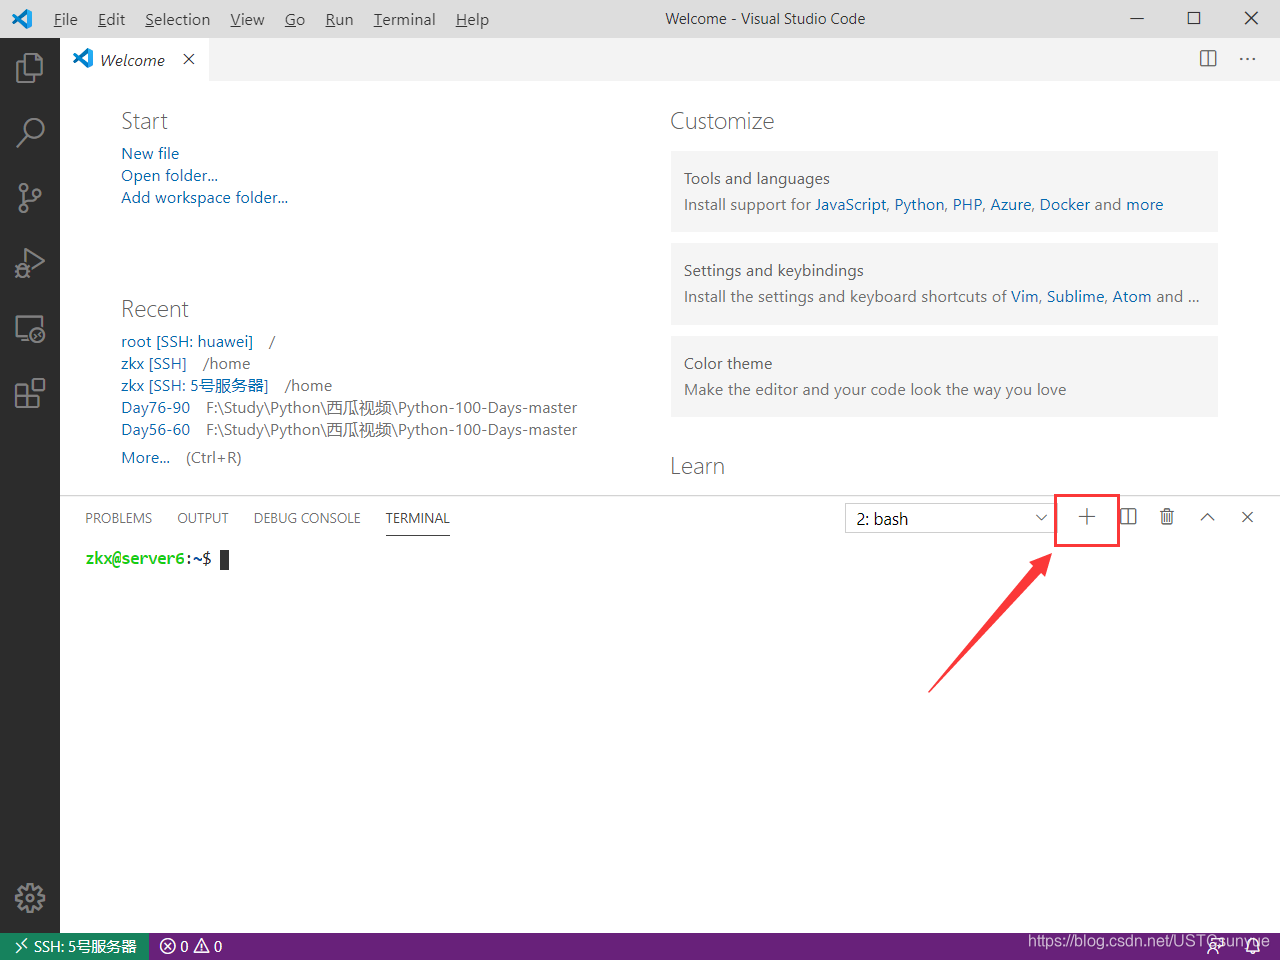Install Atom keybindings link

[1132, 296]
